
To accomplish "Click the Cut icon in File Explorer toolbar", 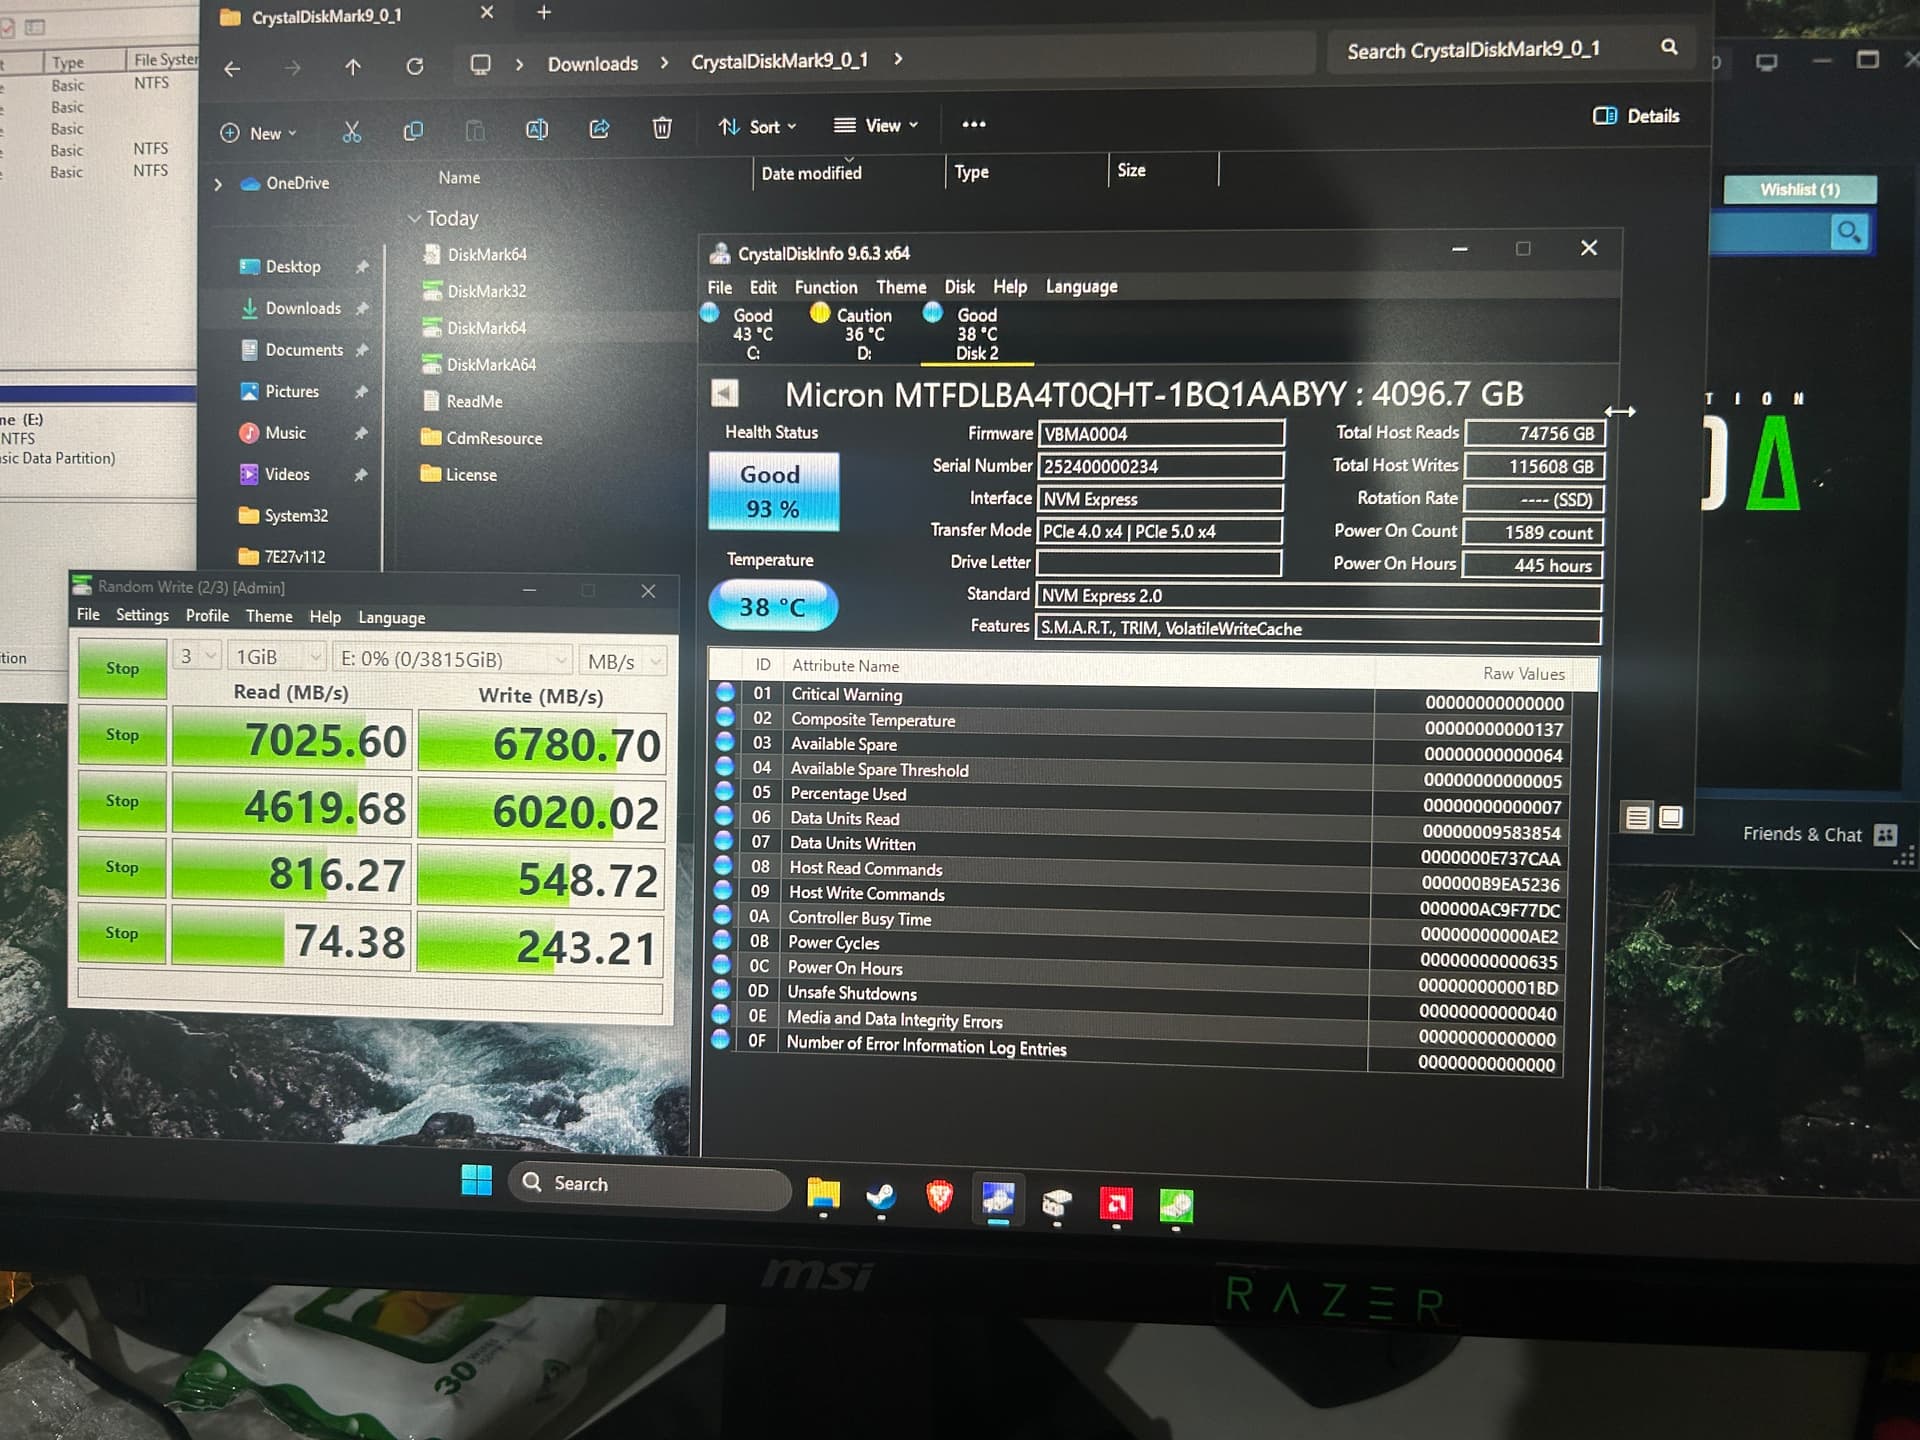I will pyautogui.click(x=351, y=132).
